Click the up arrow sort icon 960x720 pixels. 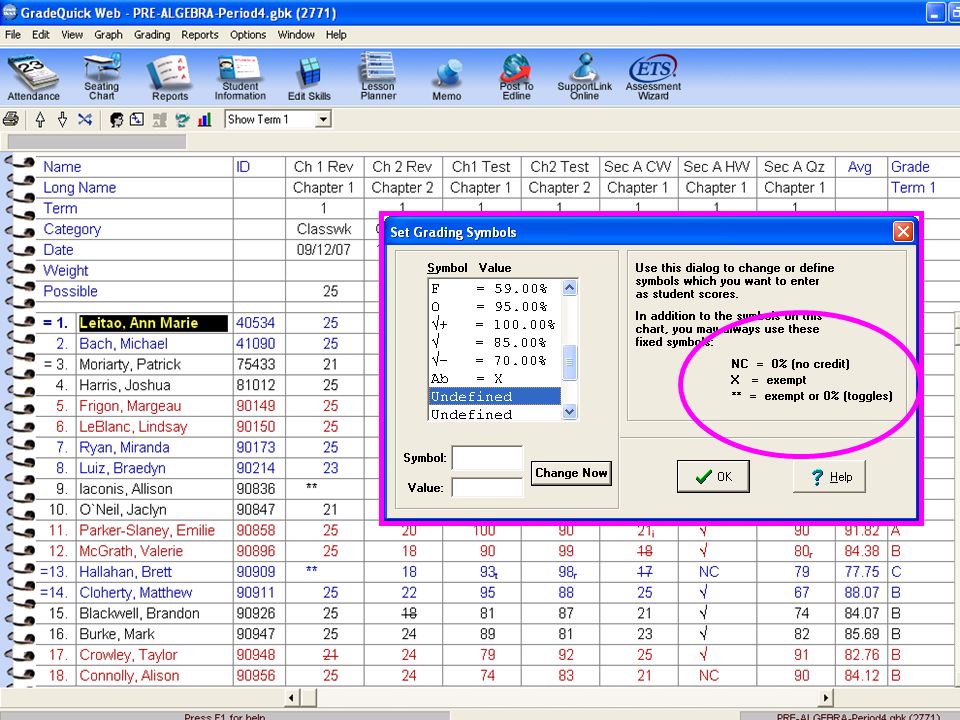point(40,119)
